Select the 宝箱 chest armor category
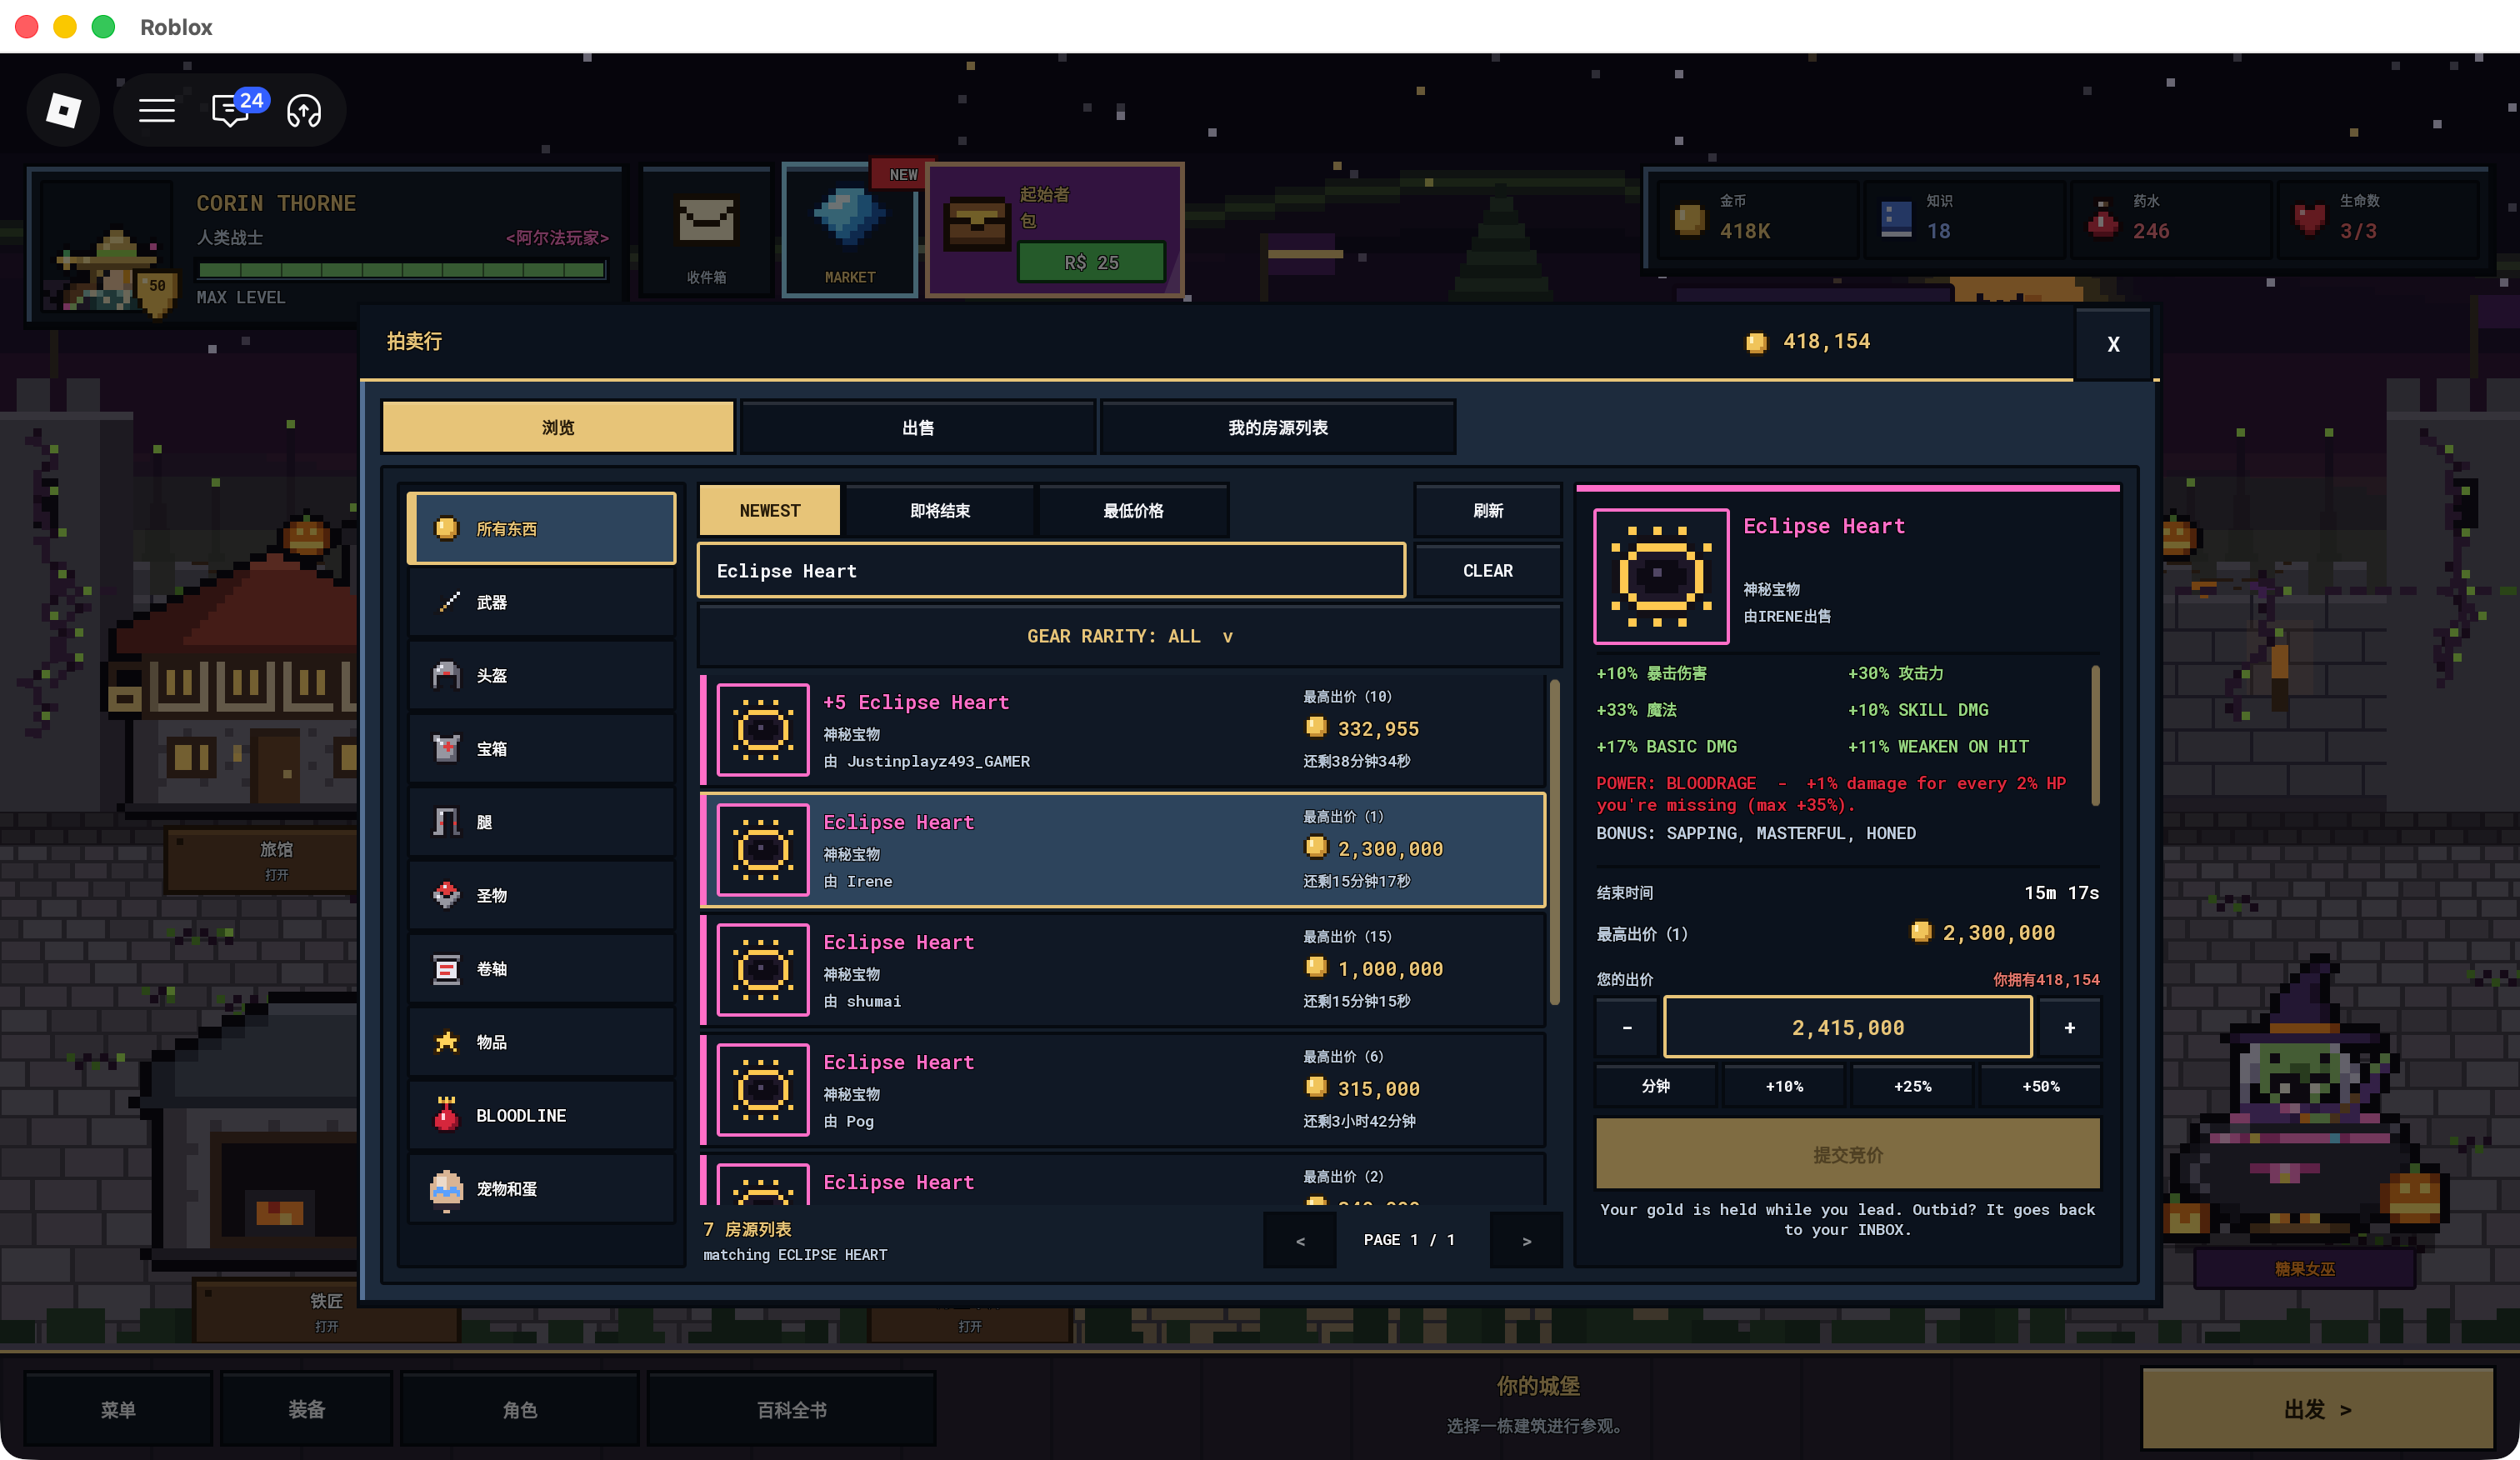The image size is (2520, 1460). 541,749
